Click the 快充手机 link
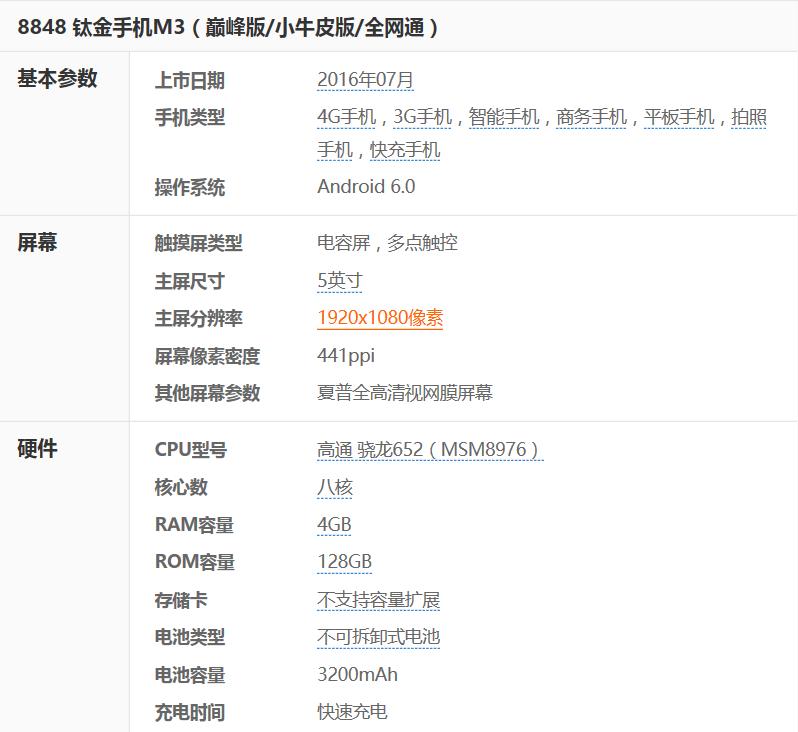 405,150
